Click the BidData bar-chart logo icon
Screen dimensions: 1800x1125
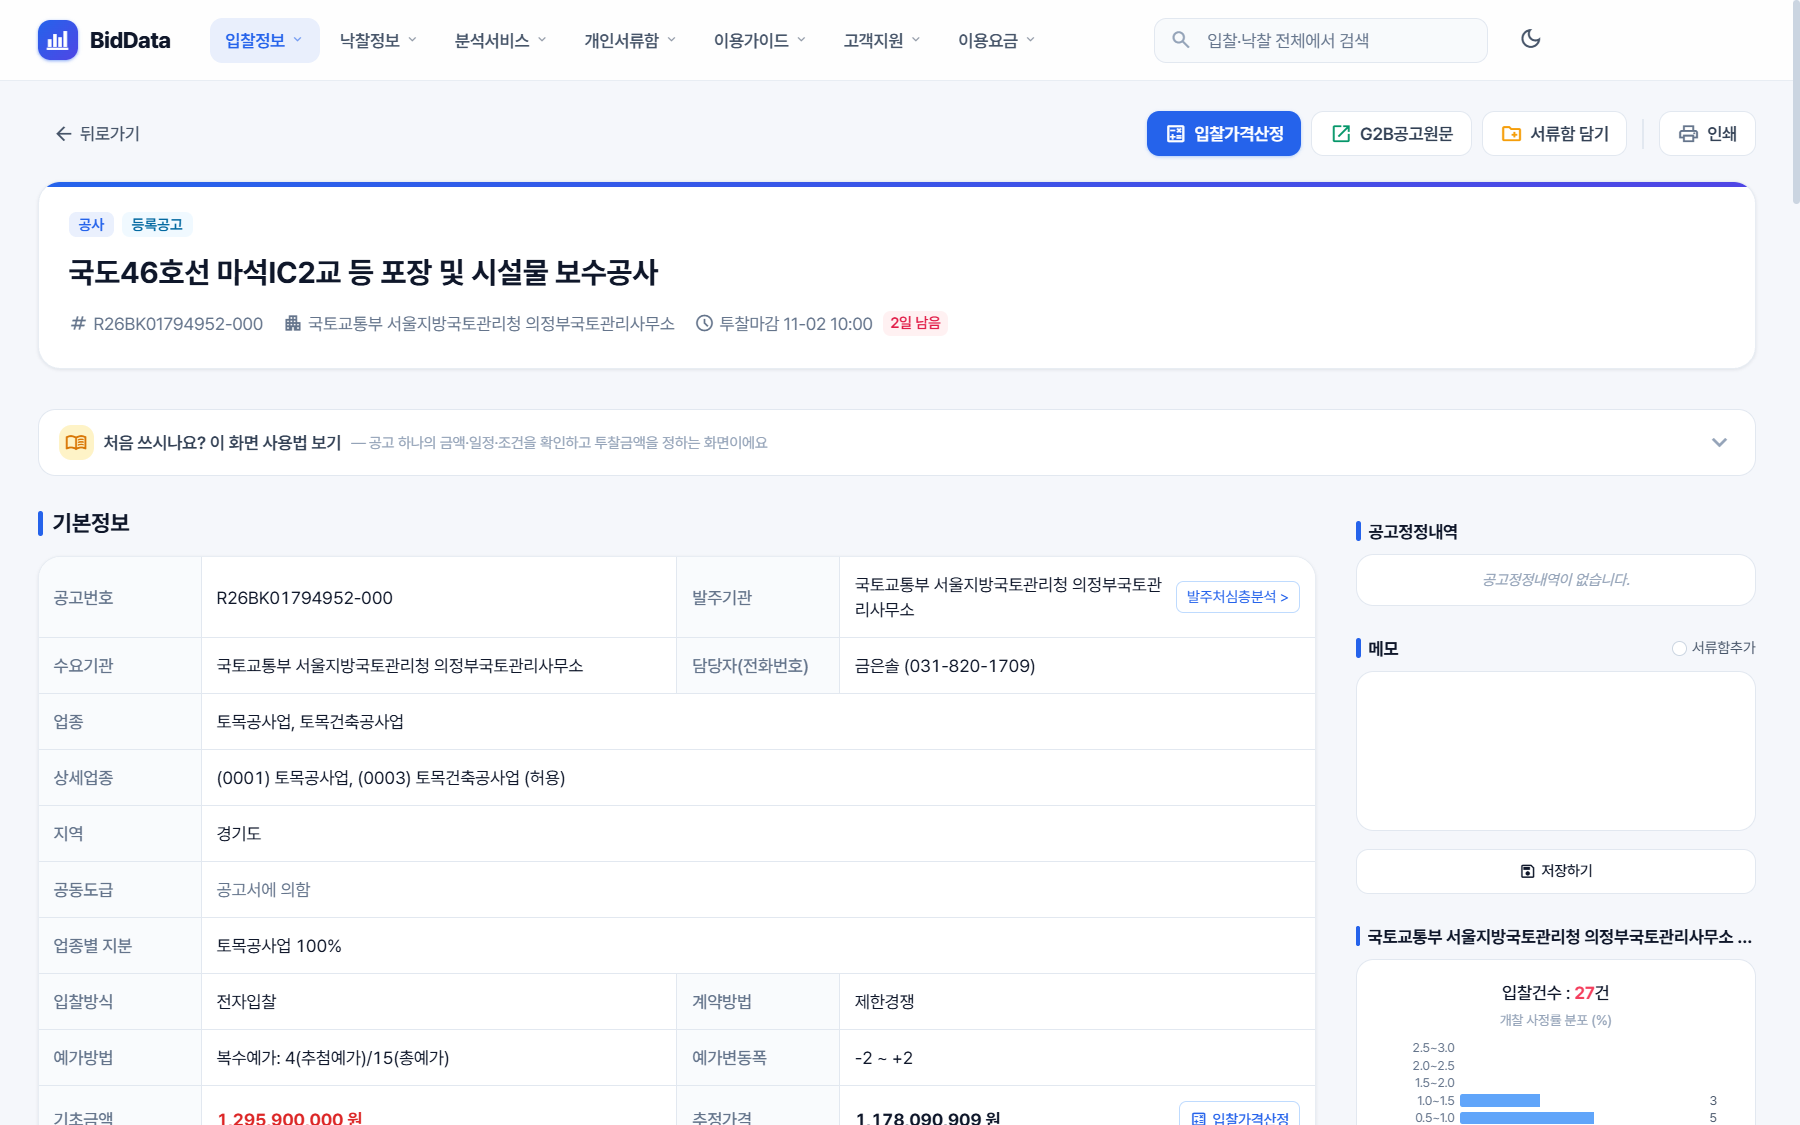[58, 40]
